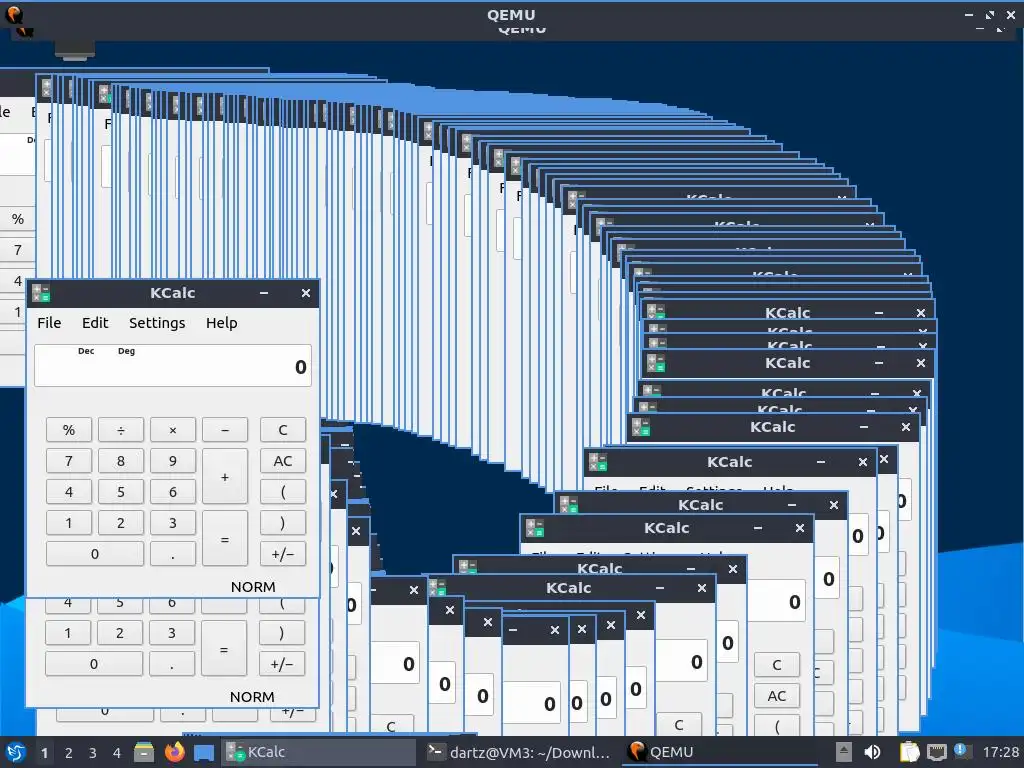Click the notification info tray icon
Viewport: 1024px width, 768px height.
tap(961, 751)
